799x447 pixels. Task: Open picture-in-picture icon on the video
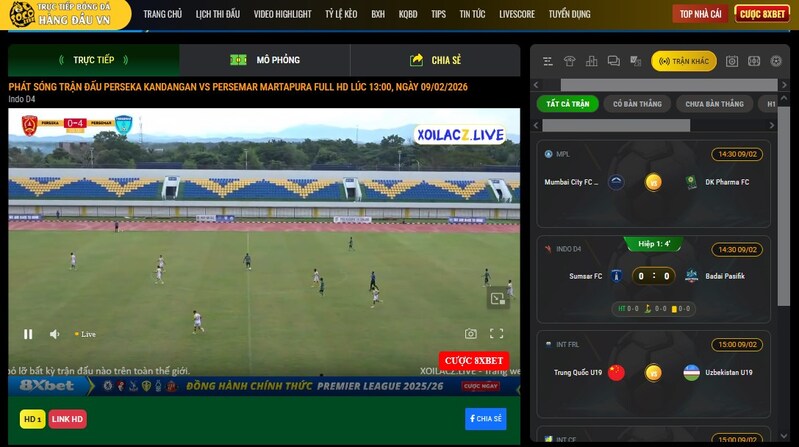497,297
